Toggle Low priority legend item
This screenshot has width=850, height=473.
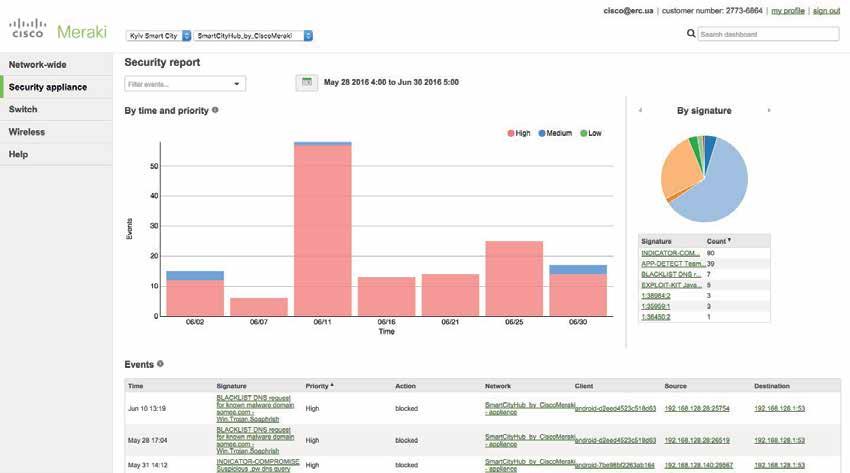pos(591,133)
